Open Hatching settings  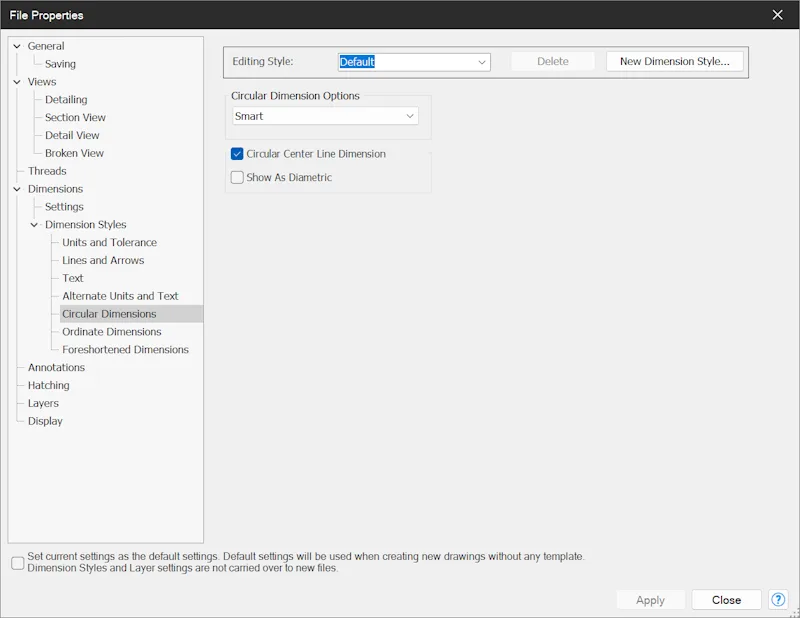click(x=48, y=385)
